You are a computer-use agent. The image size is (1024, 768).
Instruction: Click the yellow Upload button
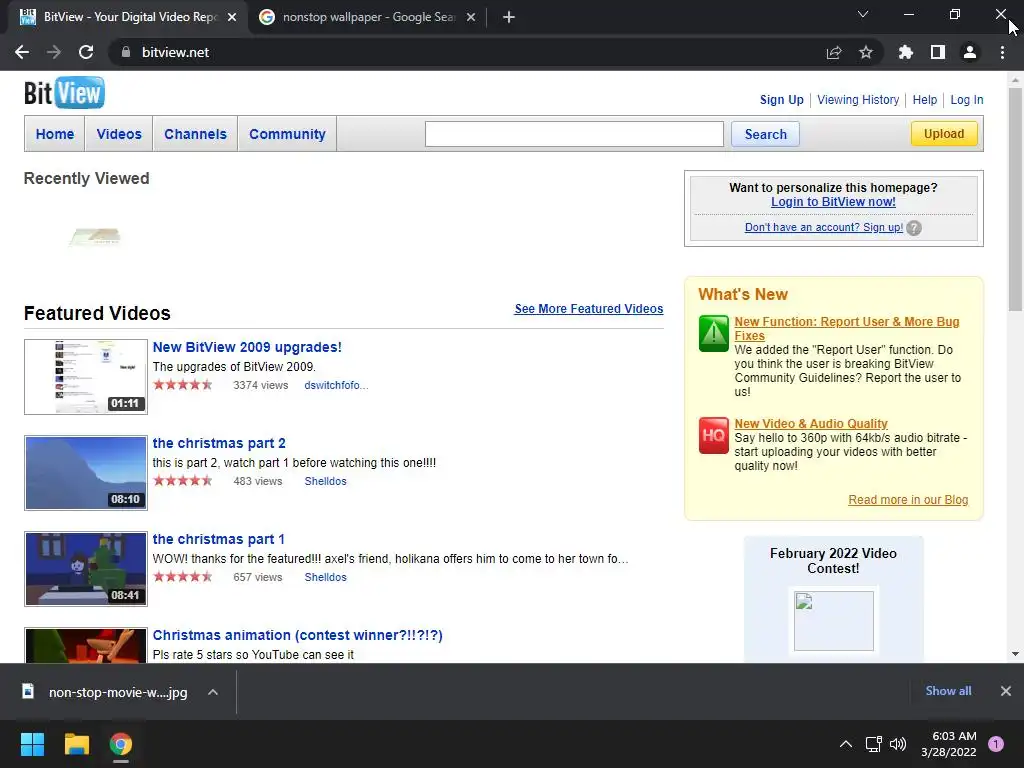[x=944, y=133]
